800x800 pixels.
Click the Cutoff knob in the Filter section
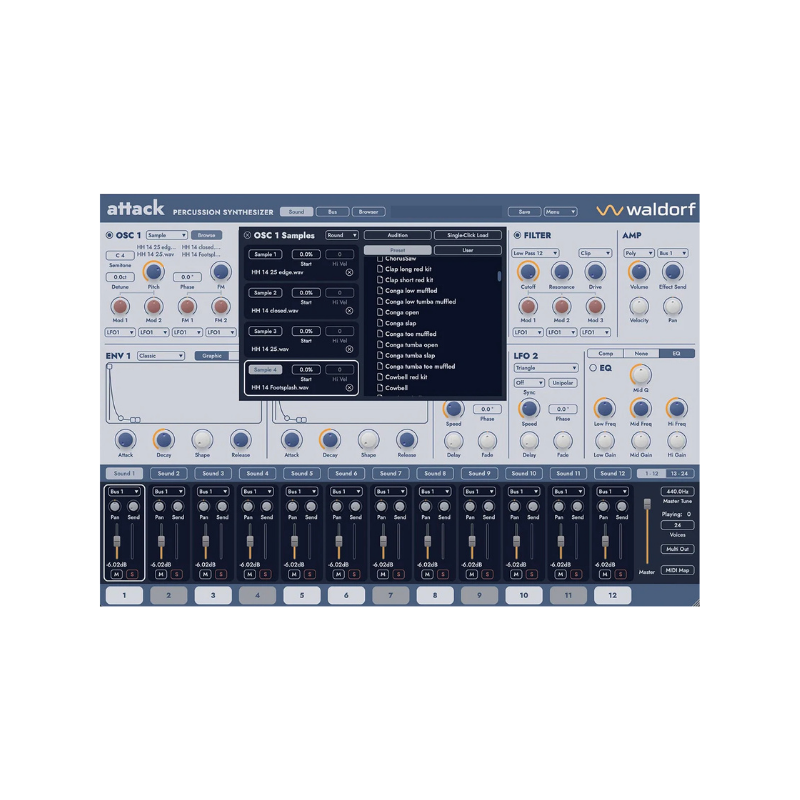(528, 272)
